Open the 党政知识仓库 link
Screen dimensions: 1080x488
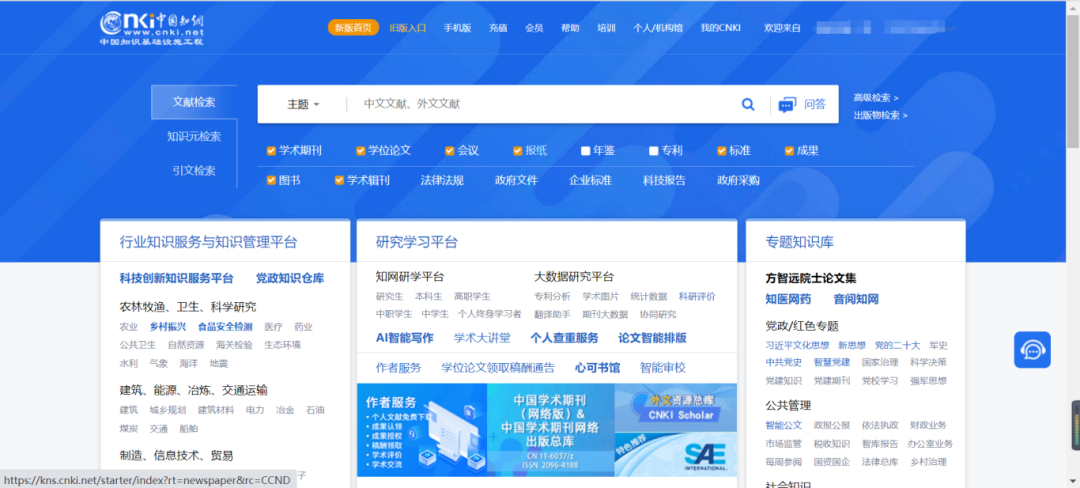pos(290,278)
